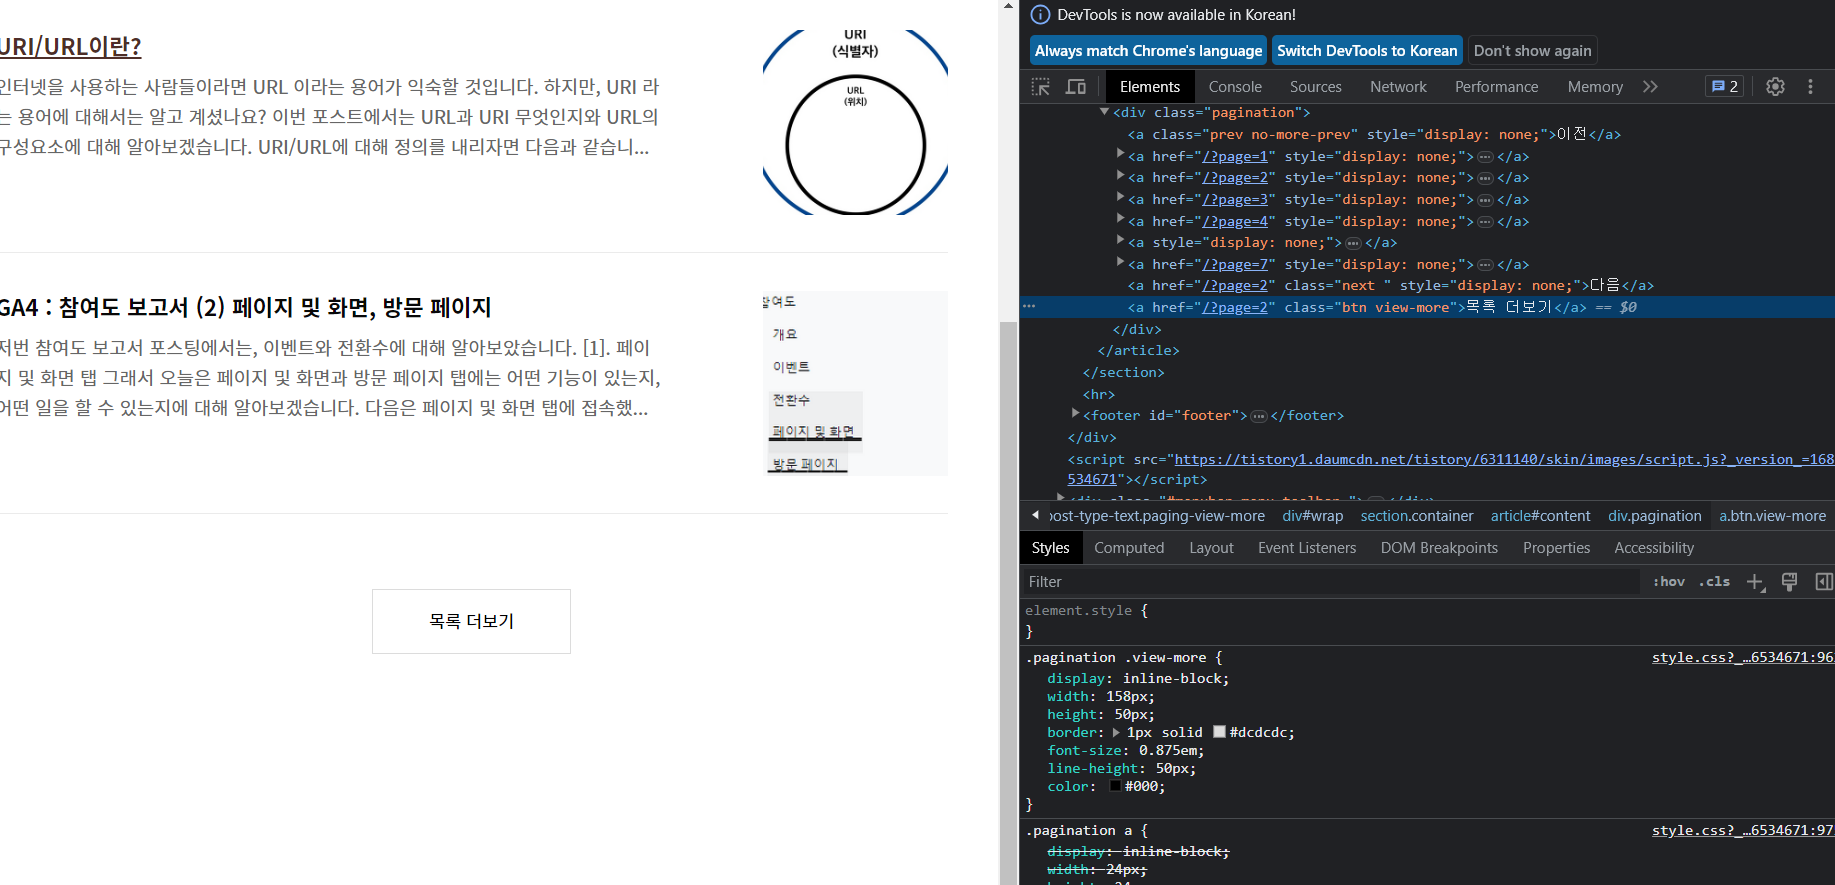Activate the inspect element picker icon
The image size is (1835, 885).
(1041, 87)
